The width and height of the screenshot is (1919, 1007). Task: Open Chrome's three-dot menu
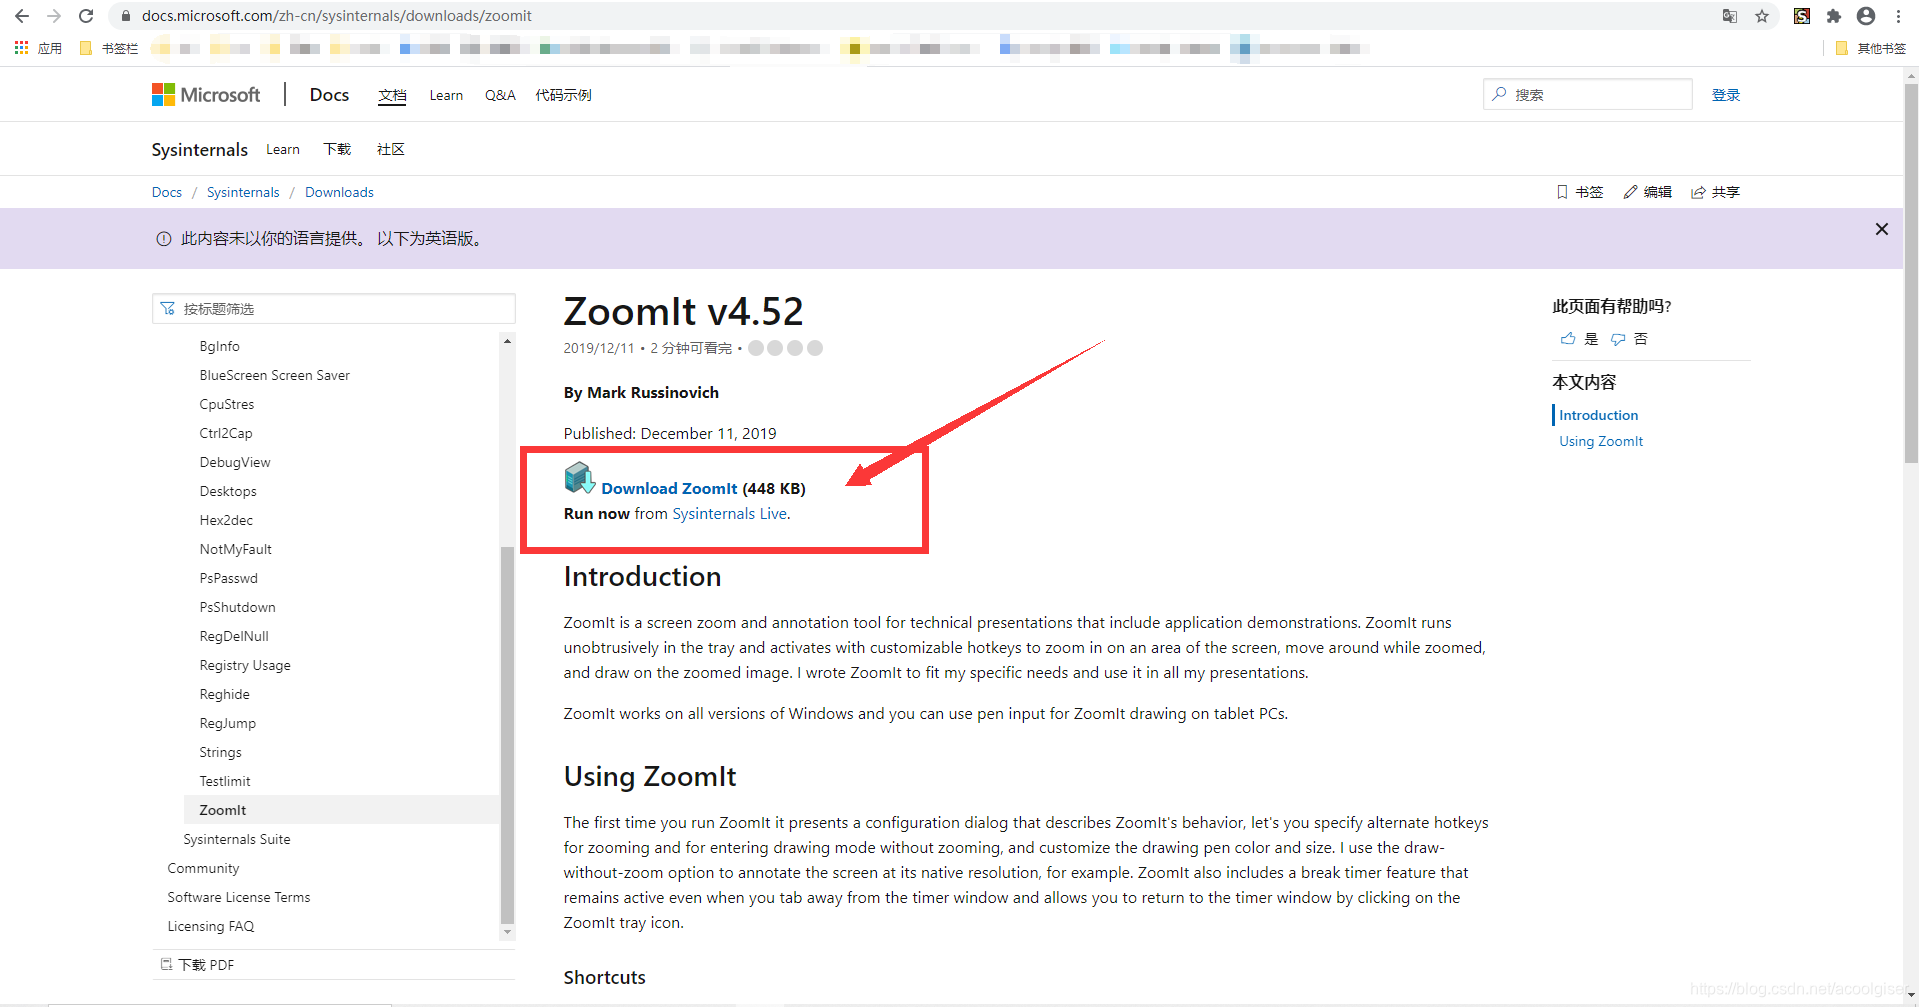[x=1898, y=16]
